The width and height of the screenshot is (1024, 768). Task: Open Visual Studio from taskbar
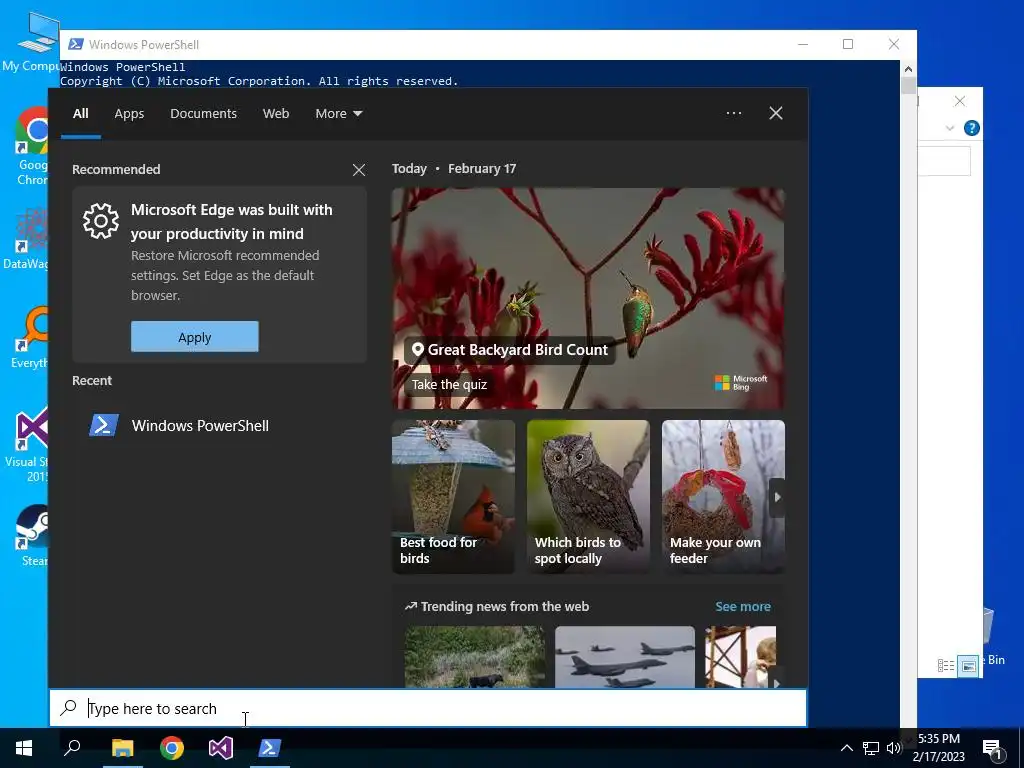(x=221, y=748)
